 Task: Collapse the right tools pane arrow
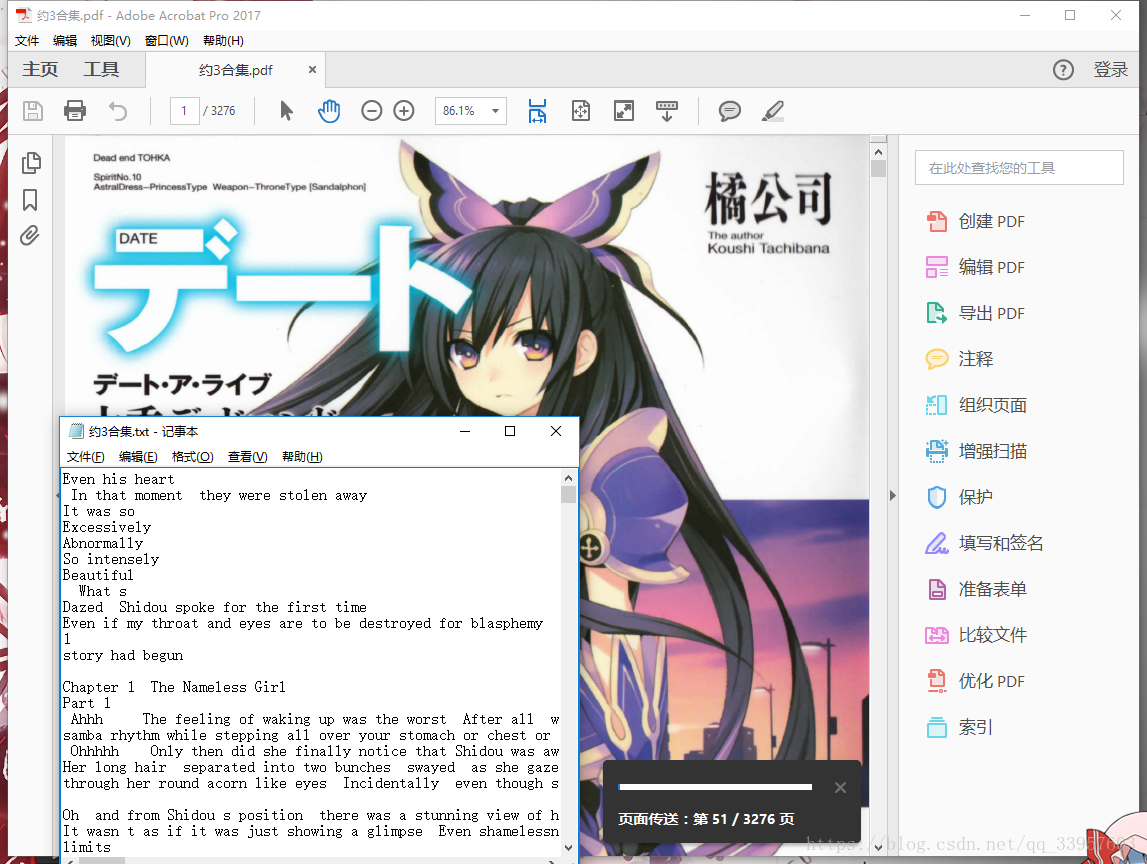[892, 496]
